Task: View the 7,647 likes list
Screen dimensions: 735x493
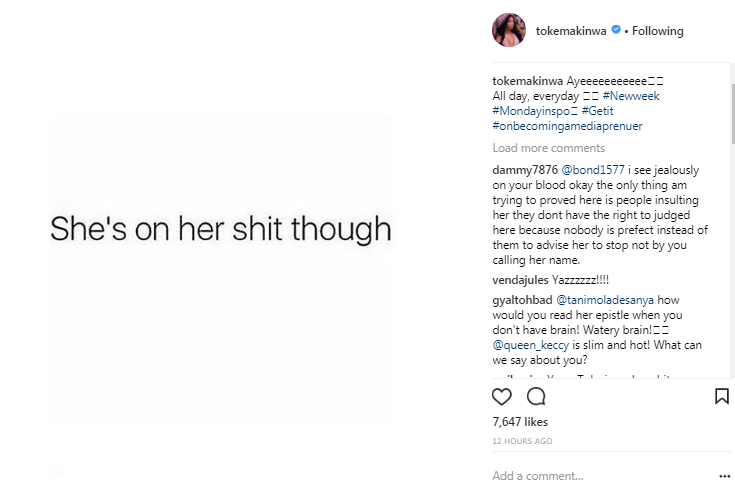Action: pyautogui.click(x=520, y=422)
